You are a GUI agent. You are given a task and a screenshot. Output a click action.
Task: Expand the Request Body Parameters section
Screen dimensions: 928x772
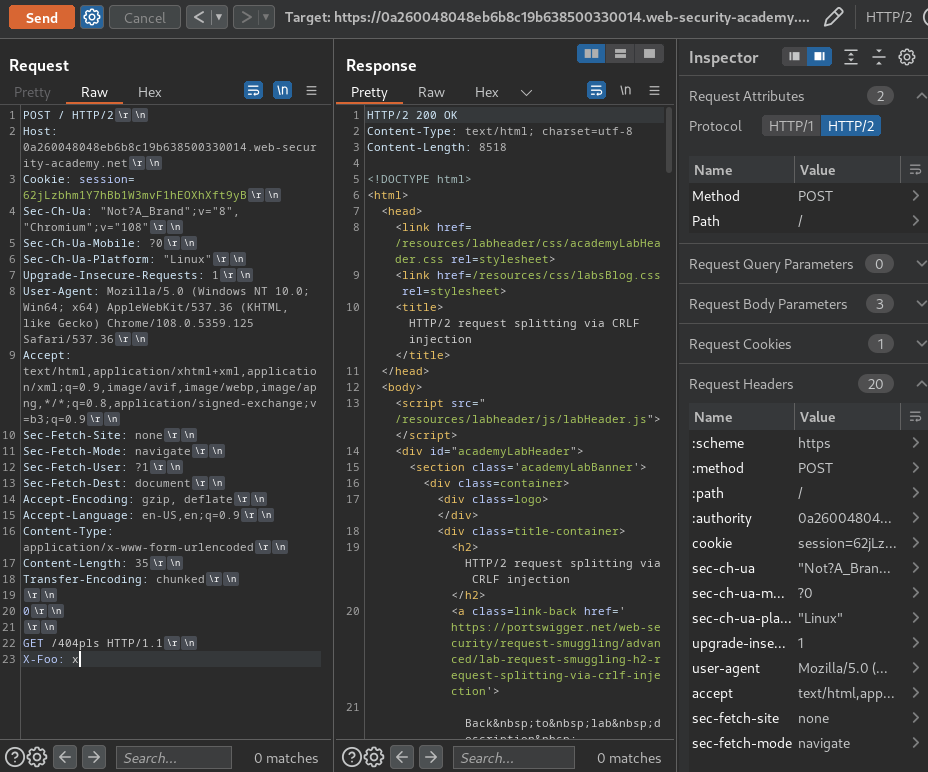coord(920,304)
